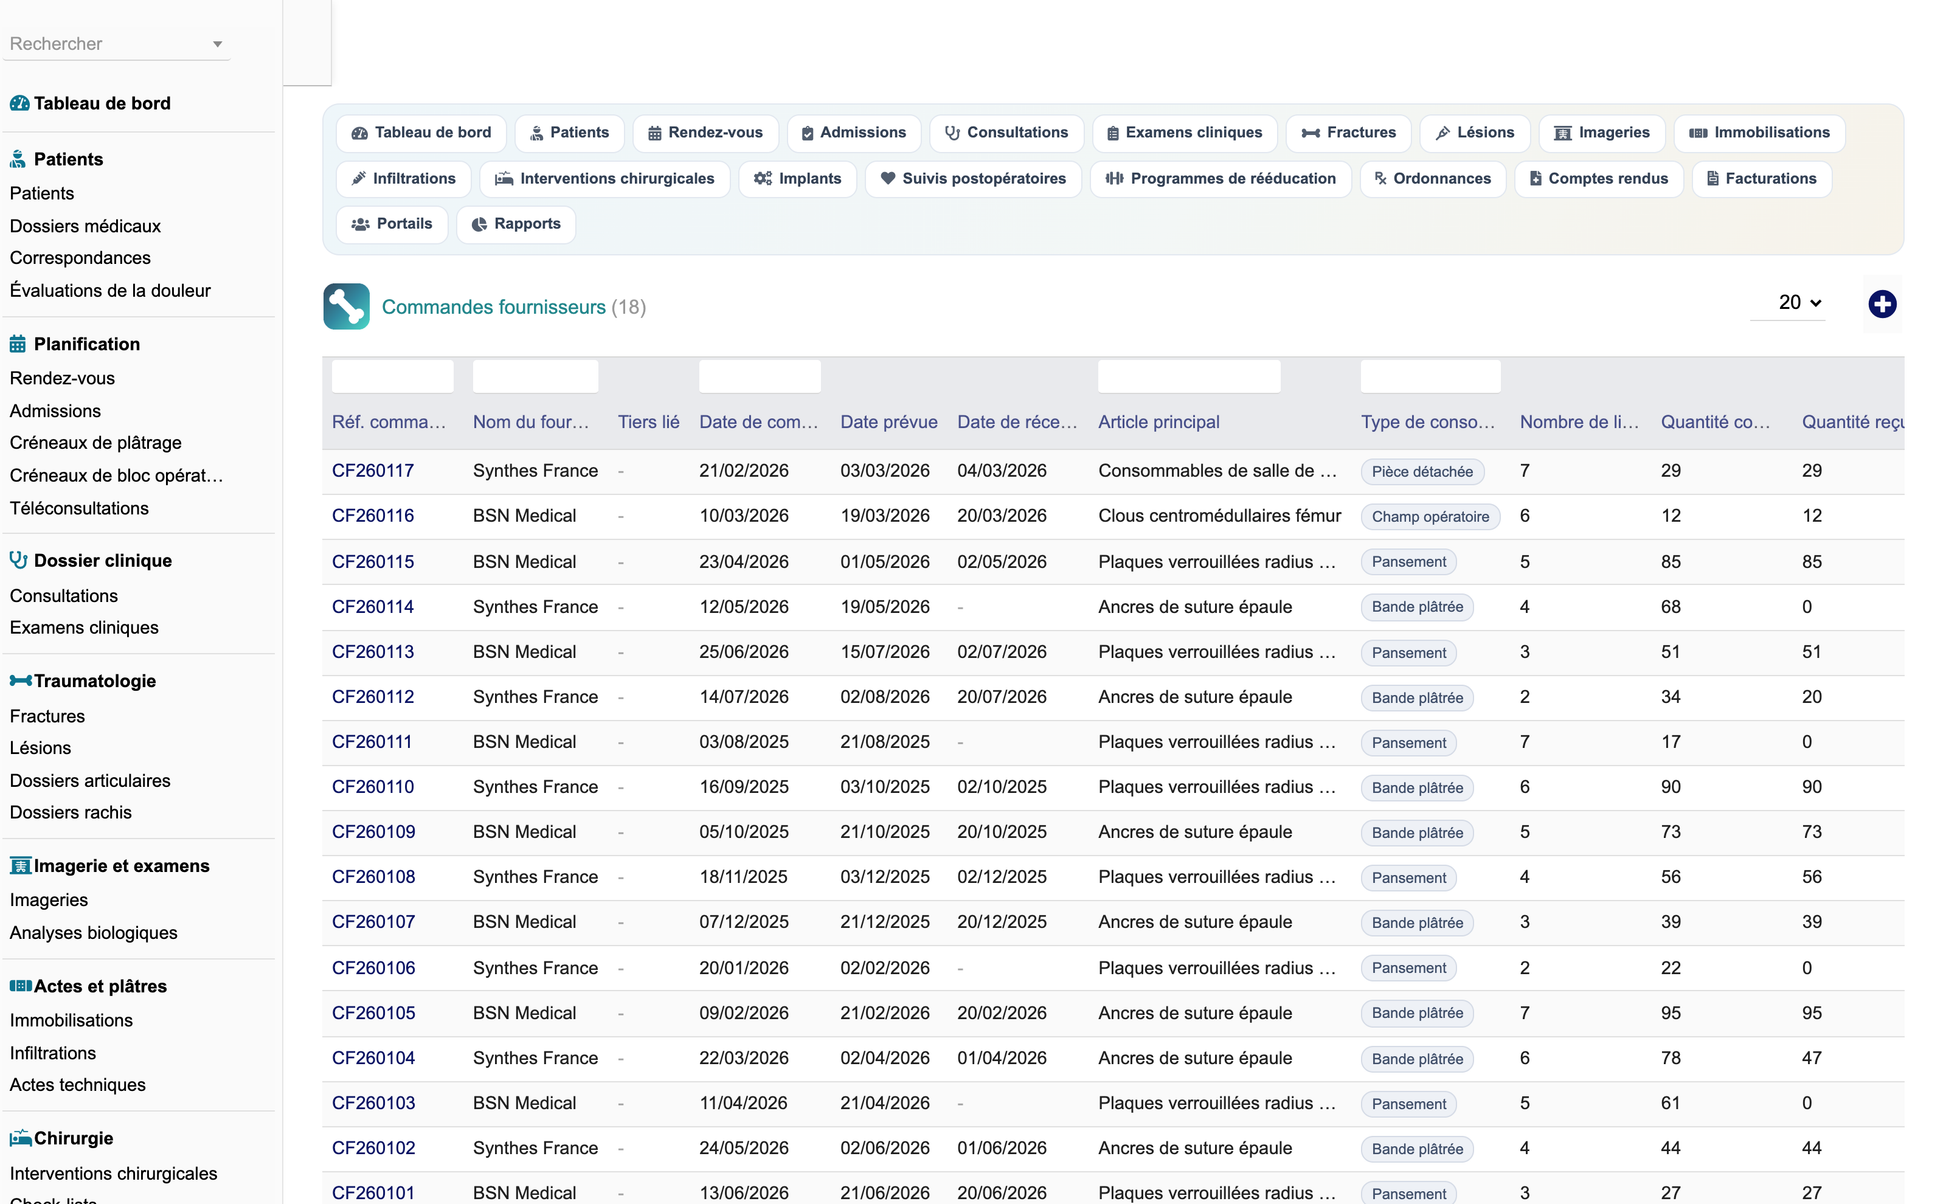Open Tableau de bord tab in top bar

pos(421,133)
